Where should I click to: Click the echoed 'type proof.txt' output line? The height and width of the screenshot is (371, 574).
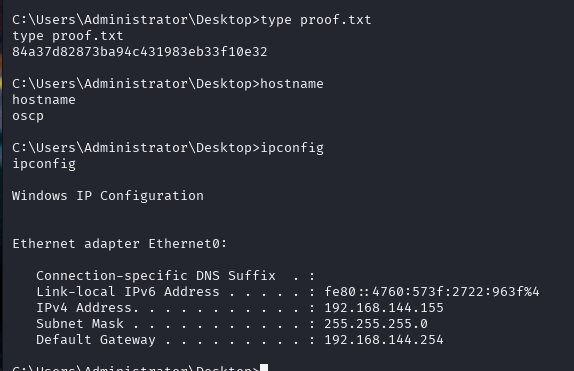[x=68, y=36]
